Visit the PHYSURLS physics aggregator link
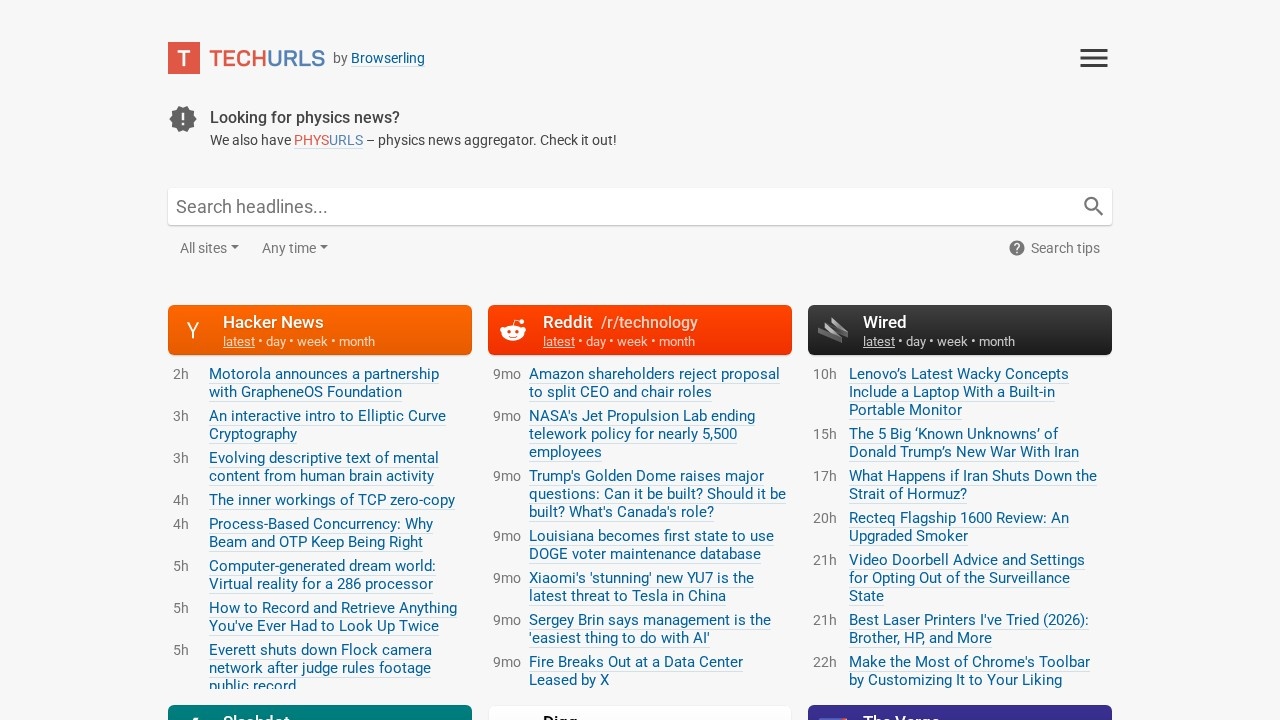Viewport: 1280px width, 720px height. coord(328,140)
